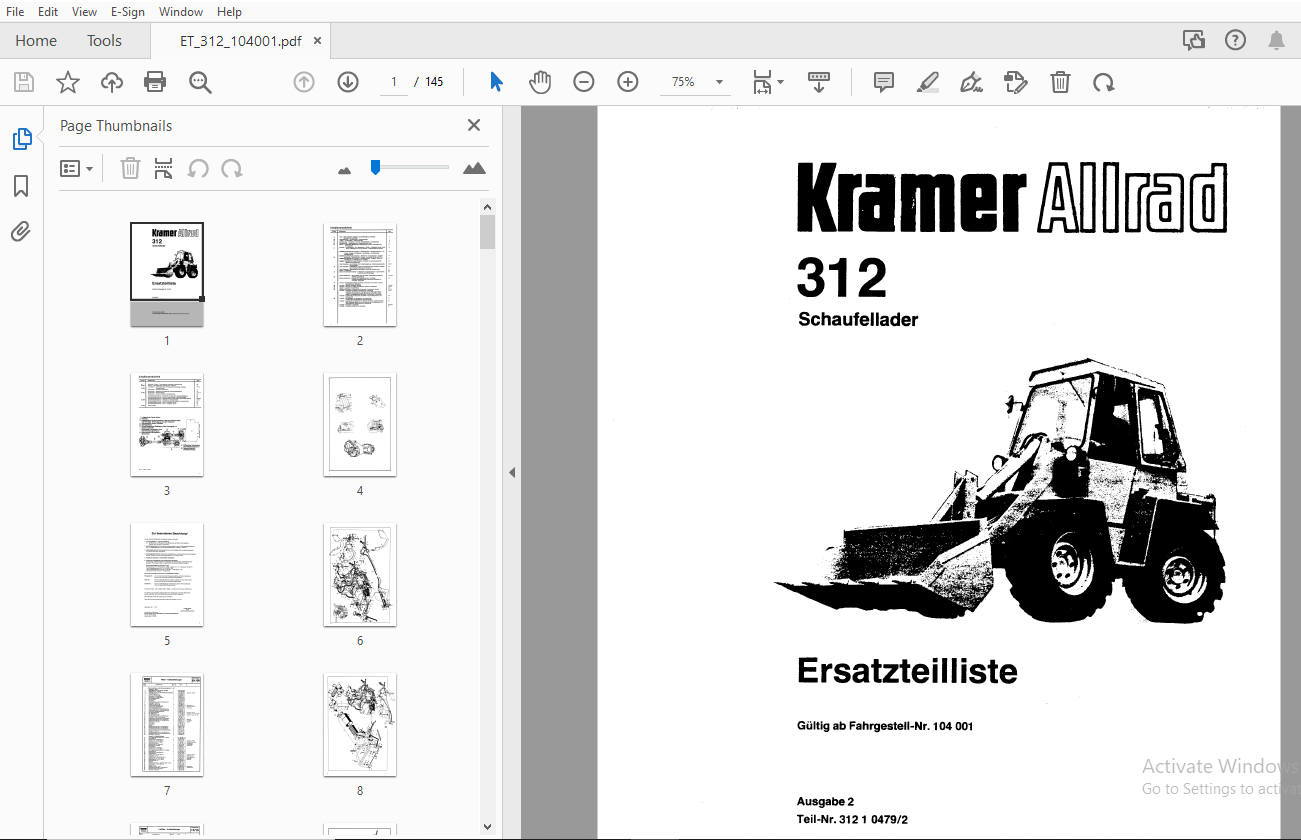The width and height of the screenshot is (1301, 840).
Task: Open the Page Thumbnails sidebar icon
Action: pos(22,139)
